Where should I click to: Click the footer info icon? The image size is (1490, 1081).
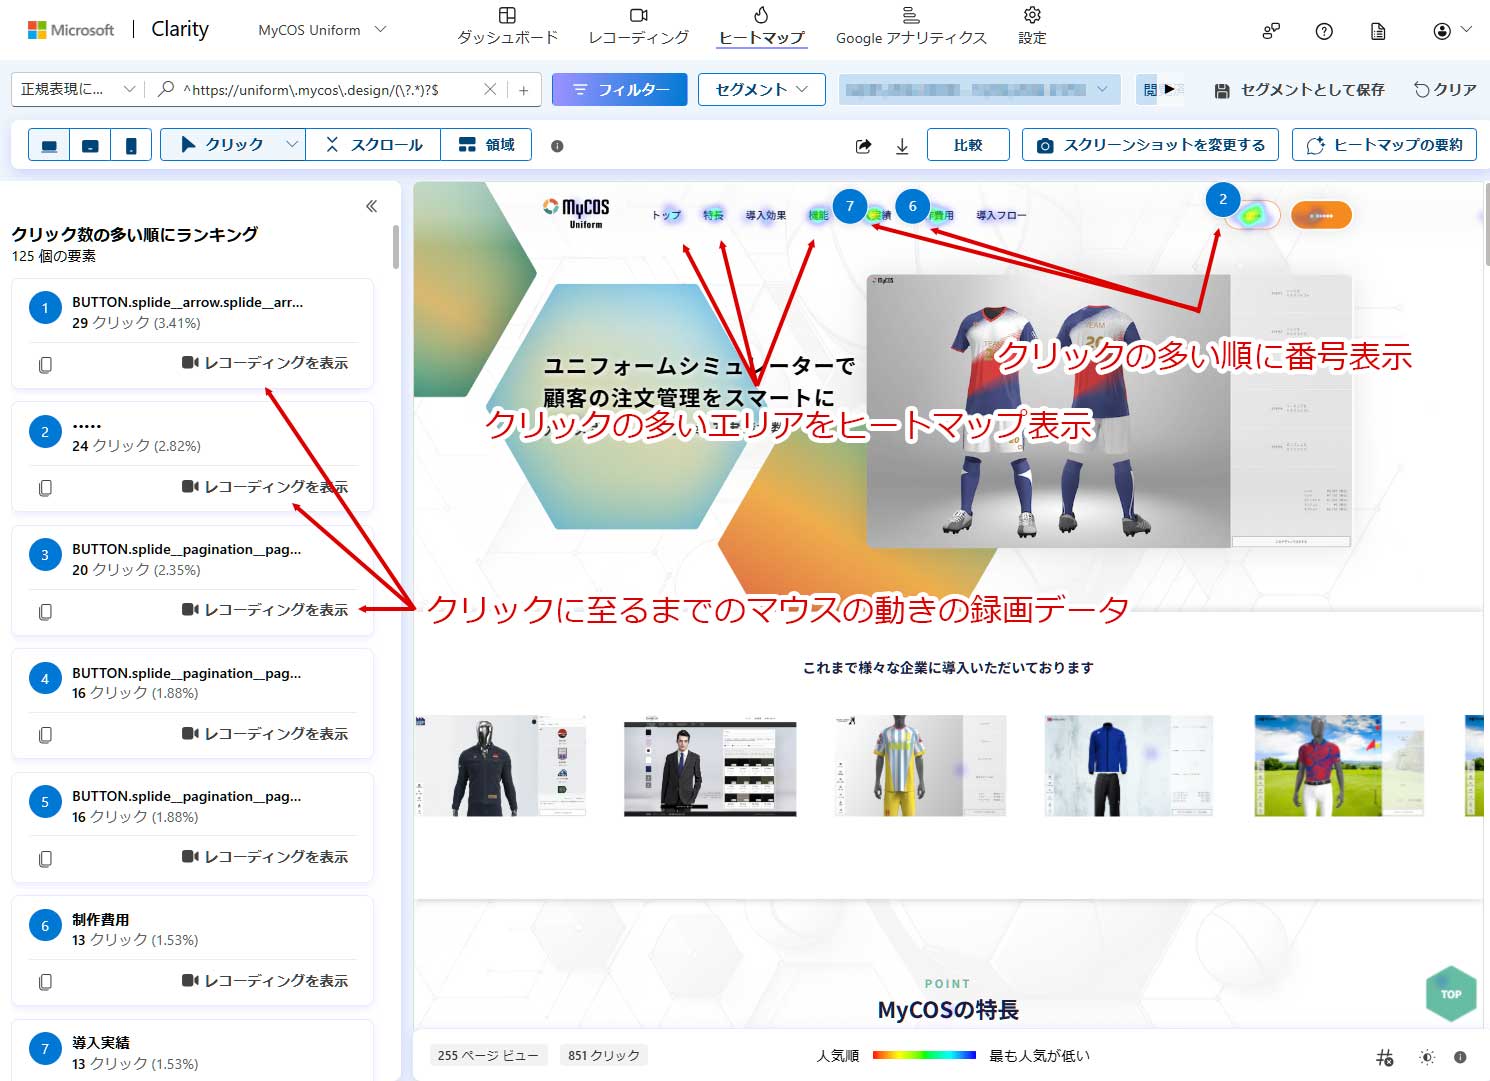click(1460, 1057)
